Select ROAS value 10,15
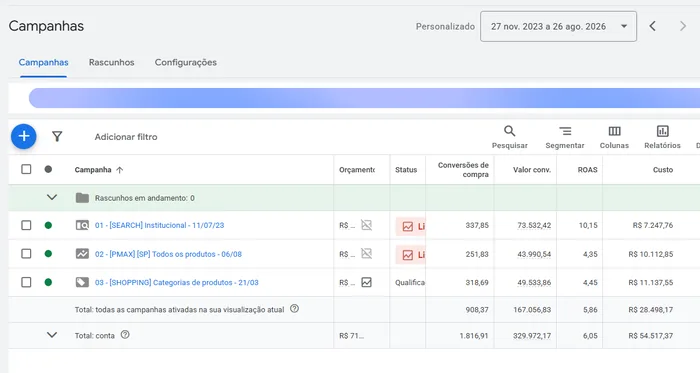The width and height of the screenshot is (700, 373). point(588,225)
